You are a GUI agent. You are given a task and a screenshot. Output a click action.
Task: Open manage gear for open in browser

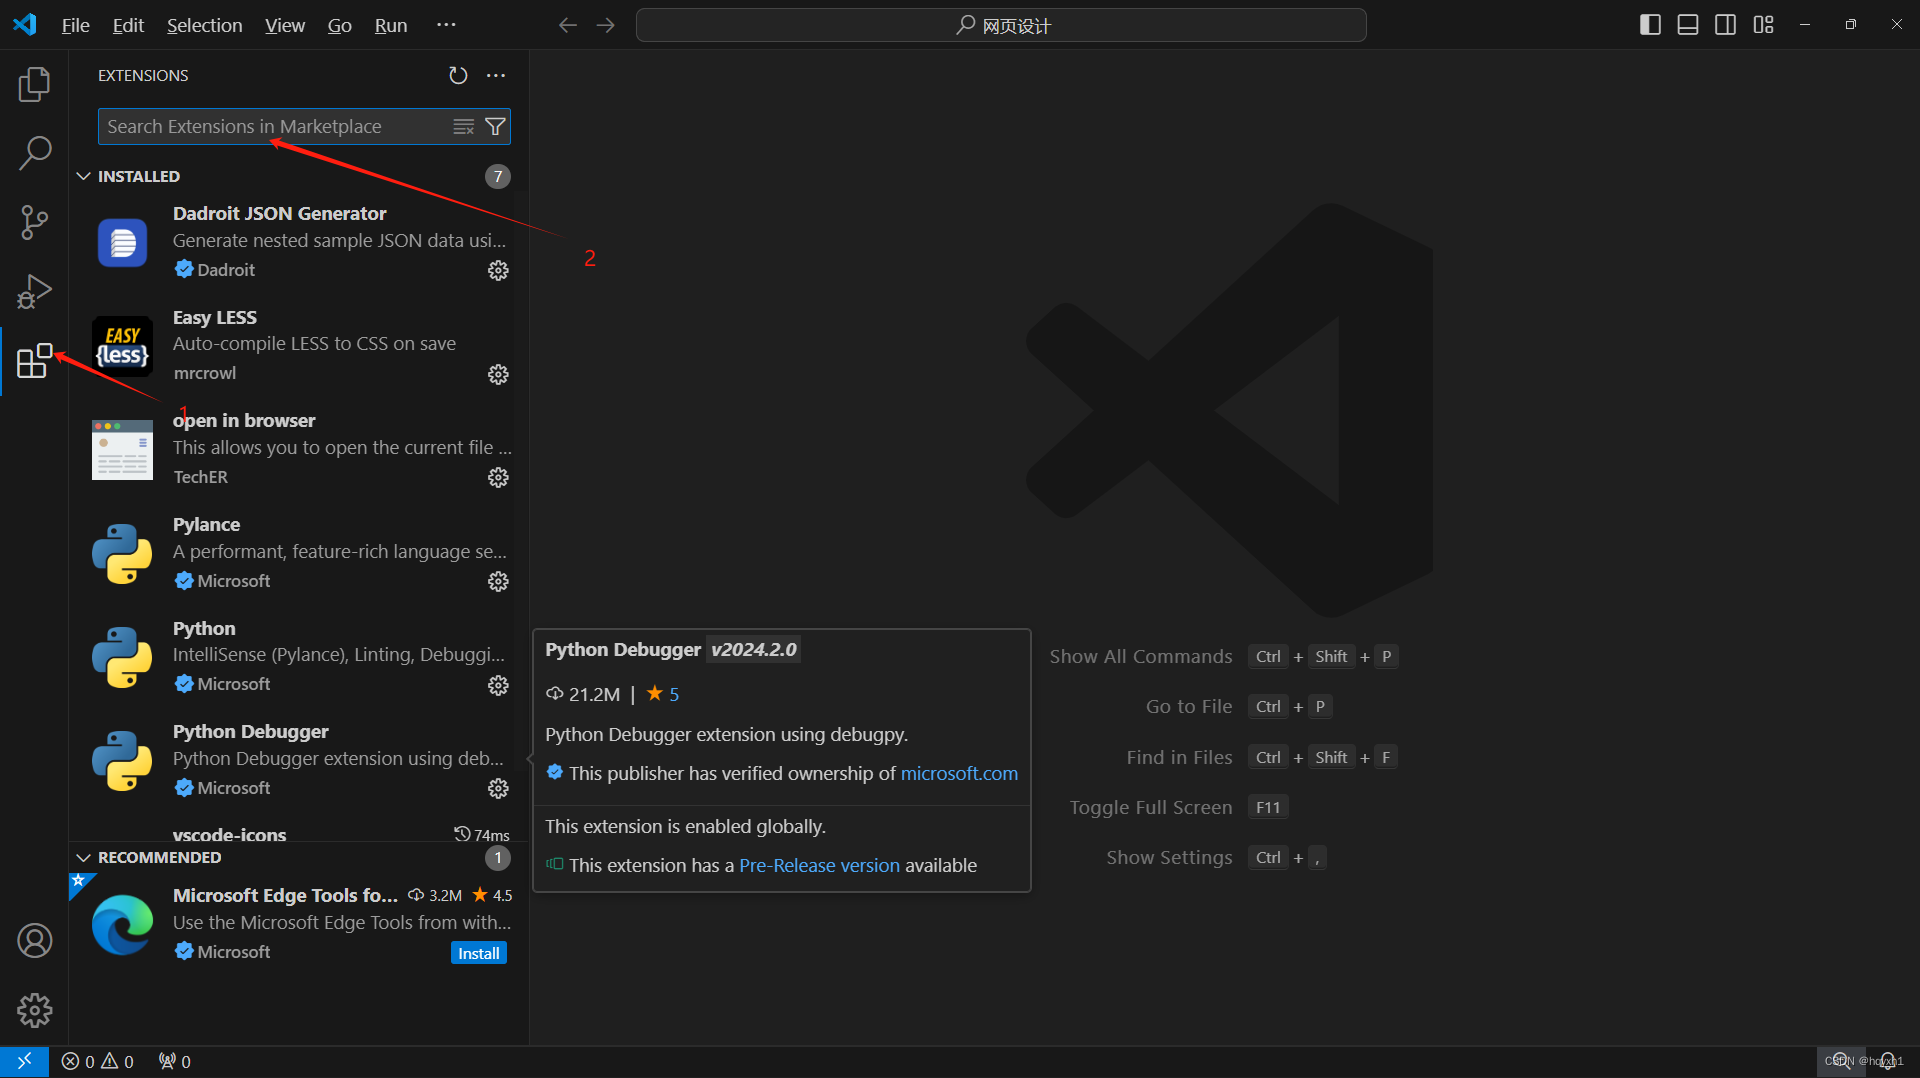coord(498,478)
